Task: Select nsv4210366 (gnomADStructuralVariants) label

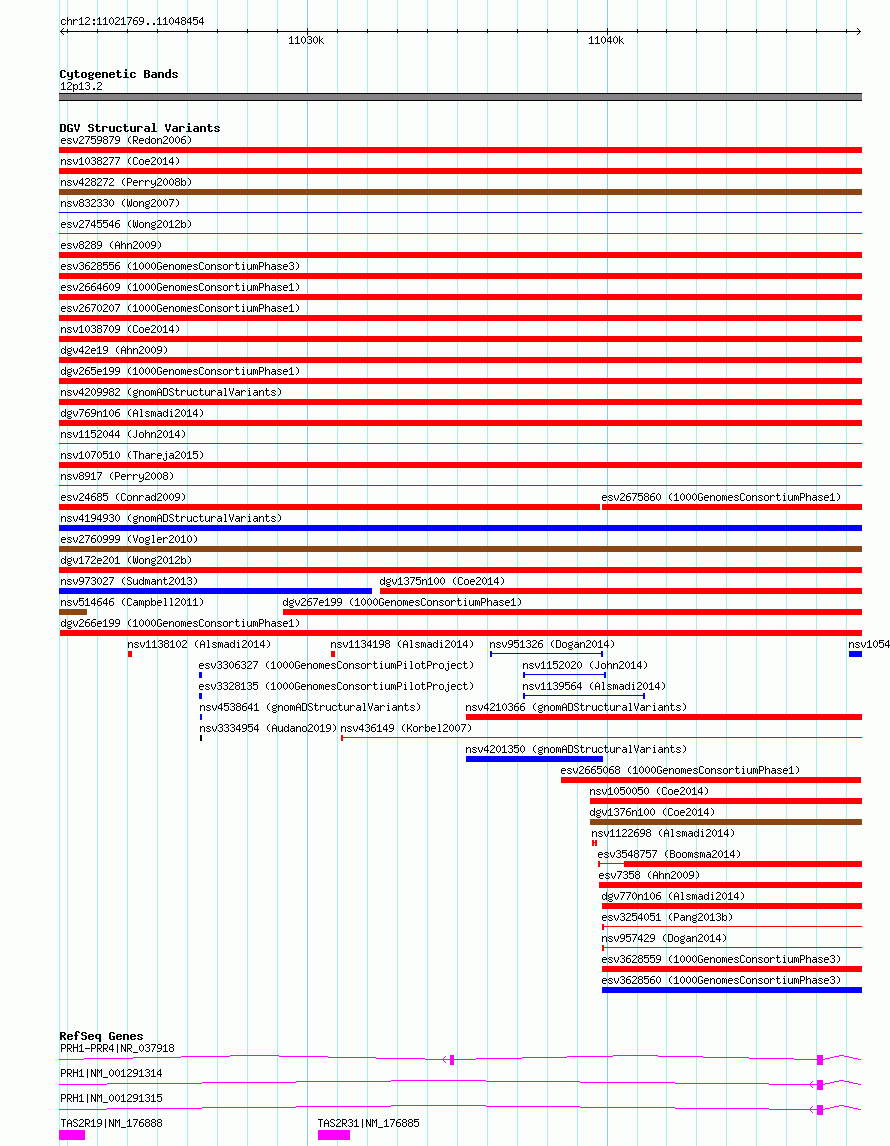Action: 577,707
